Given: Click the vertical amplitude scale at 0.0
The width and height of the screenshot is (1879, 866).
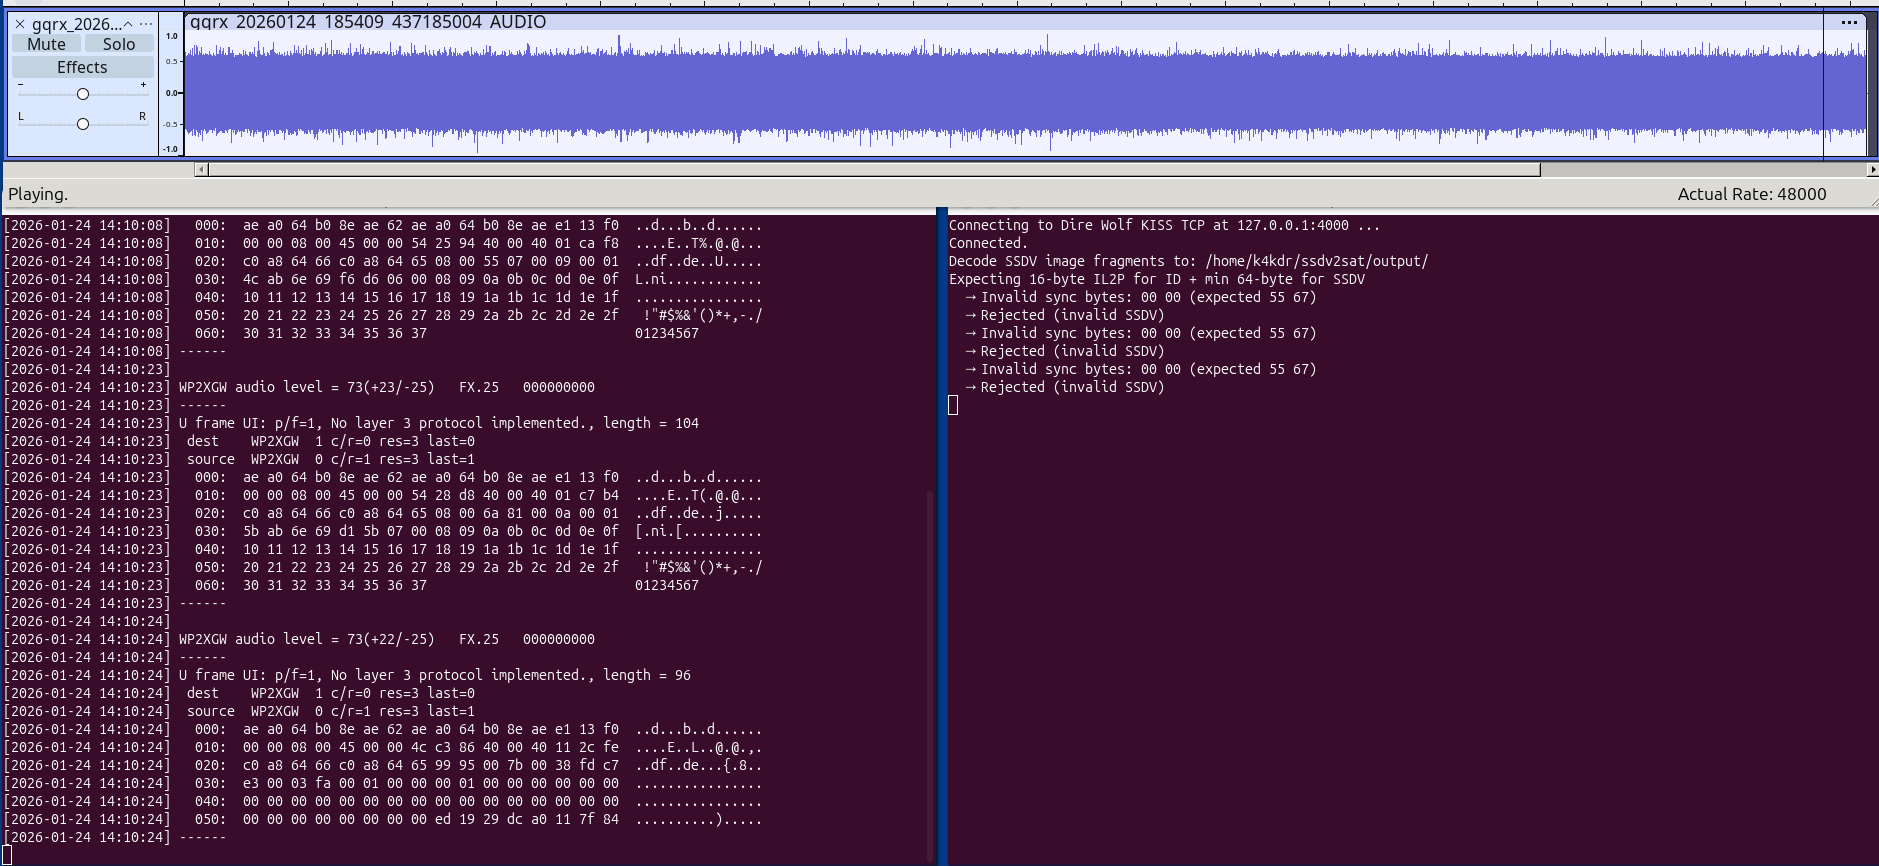Looking at the screenshot, I should pyautogui.click(x=172, y=93).
